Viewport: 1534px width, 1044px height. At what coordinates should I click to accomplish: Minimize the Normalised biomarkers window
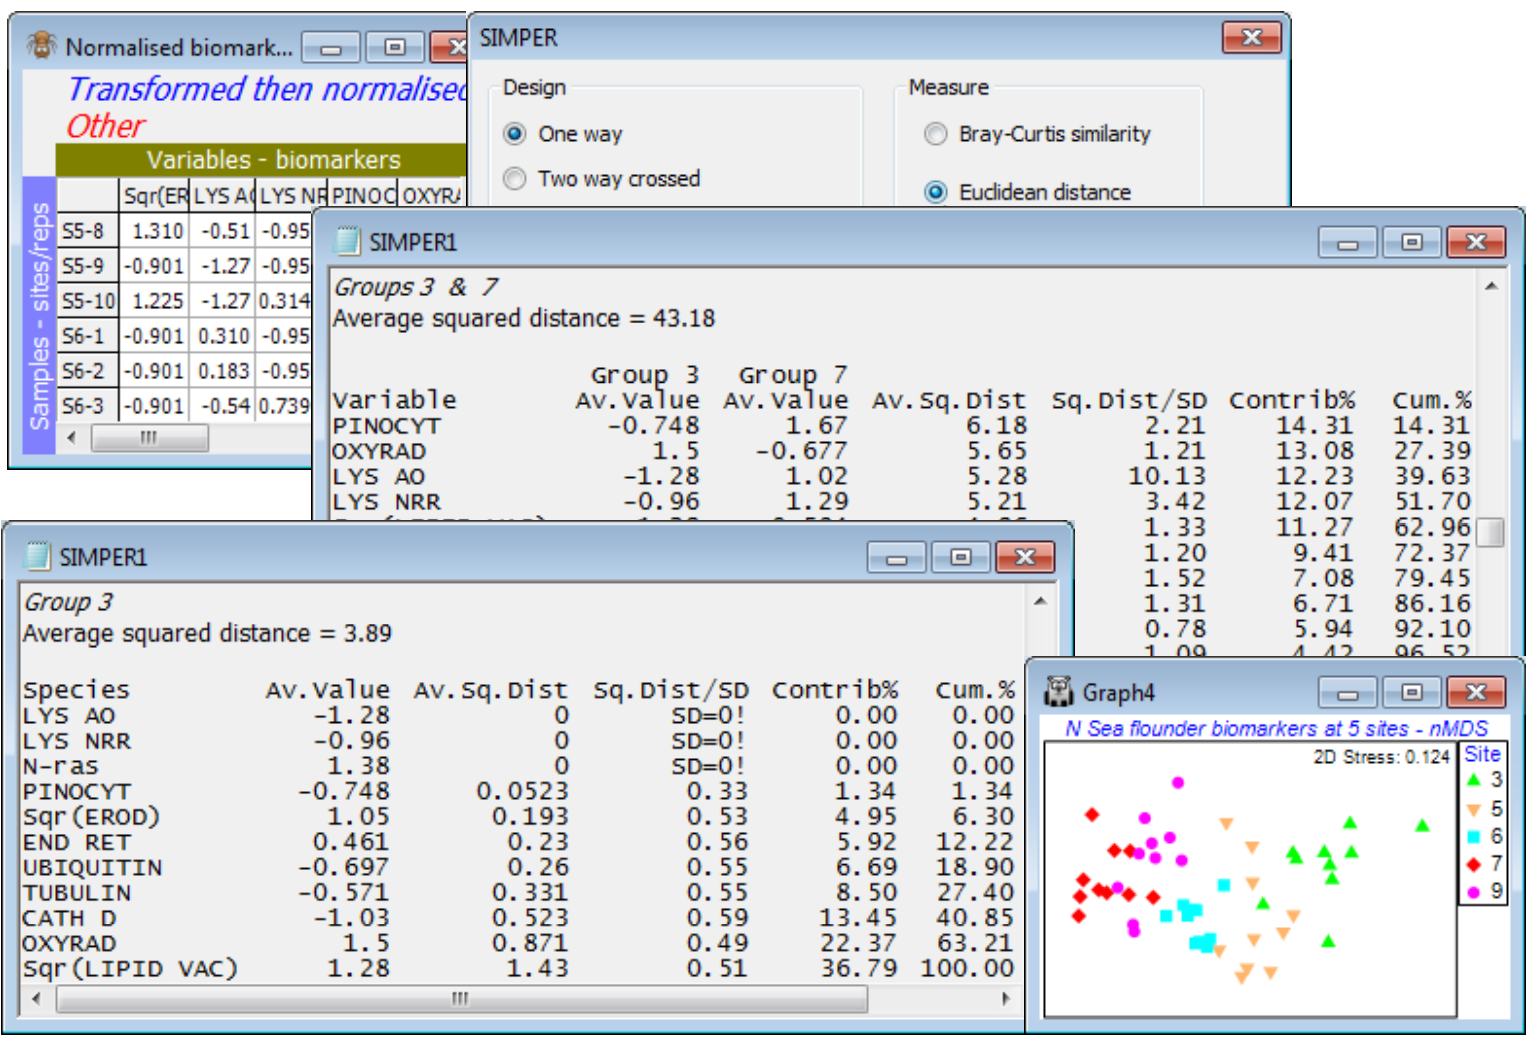[x=331, y=47]
